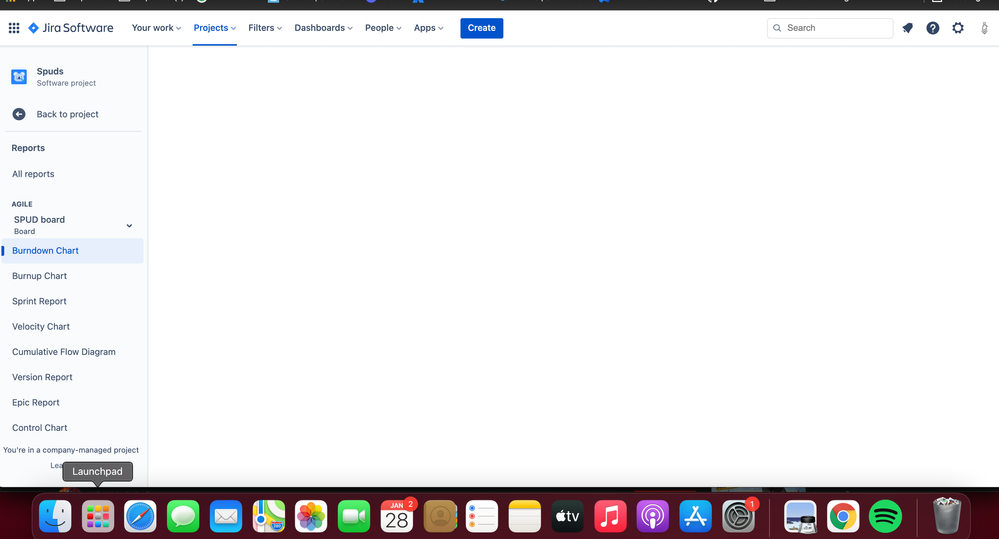Open Photos from the dock
The height and width of the screenshot is (539, 999).
311,516
